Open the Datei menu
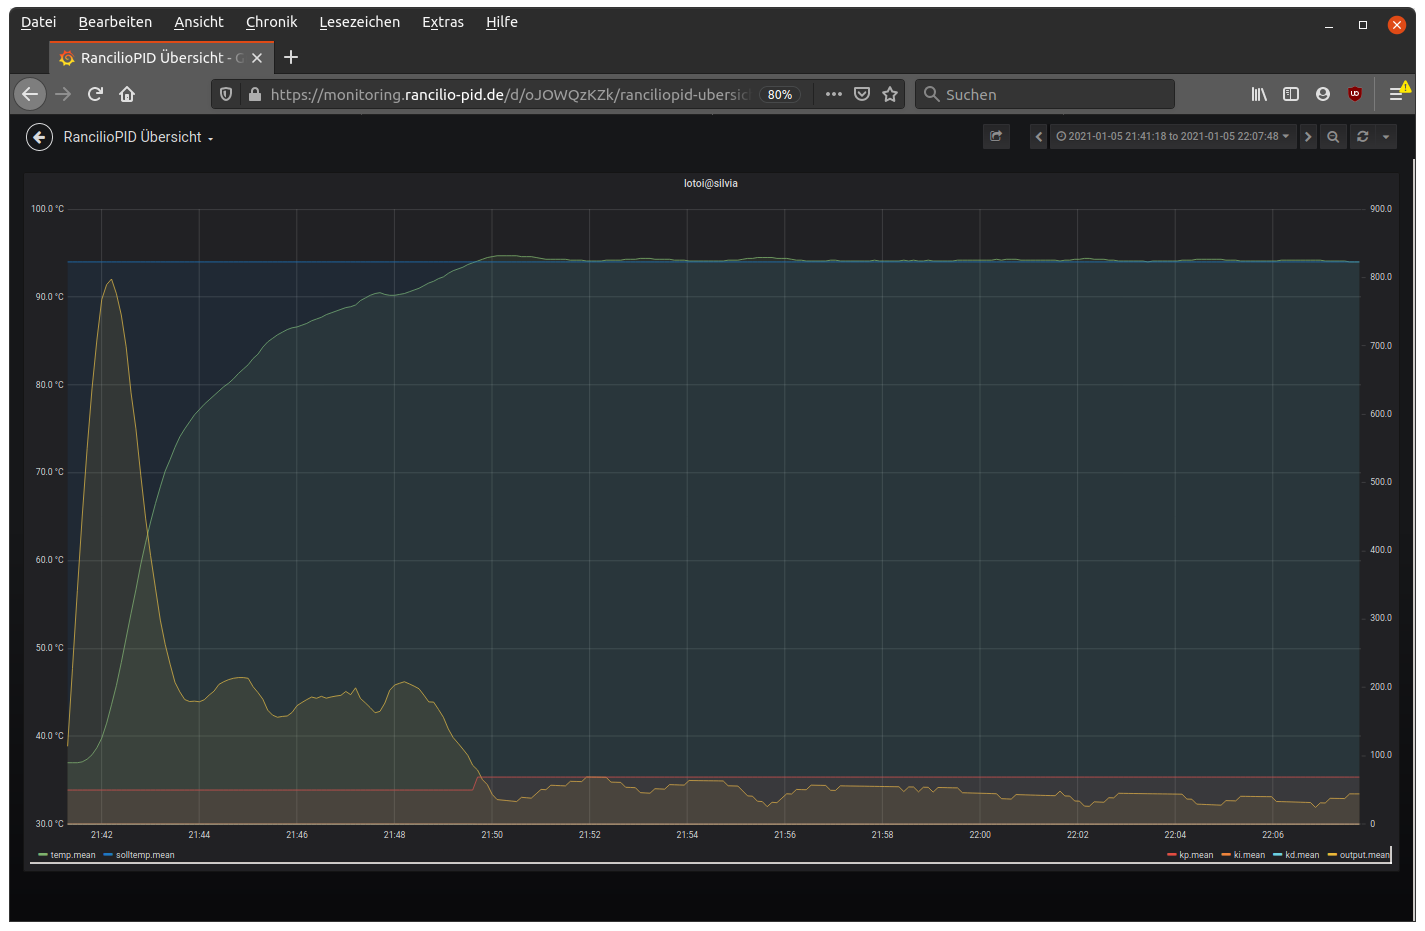The width and height of the screenshot is (1425, 931). (x=38, y=22)
